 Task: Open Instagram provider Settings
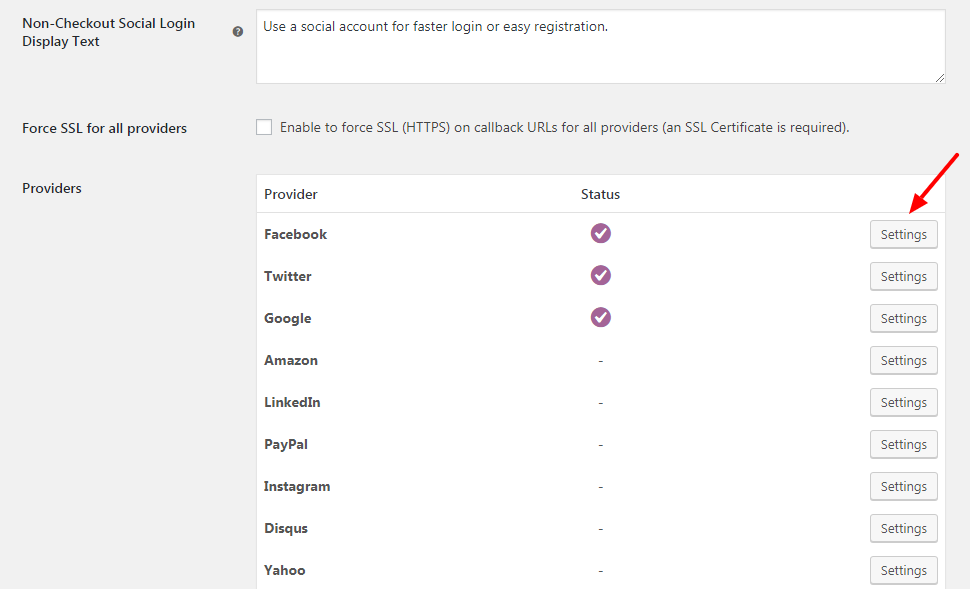pyautogui.click(x=904, y=487)
